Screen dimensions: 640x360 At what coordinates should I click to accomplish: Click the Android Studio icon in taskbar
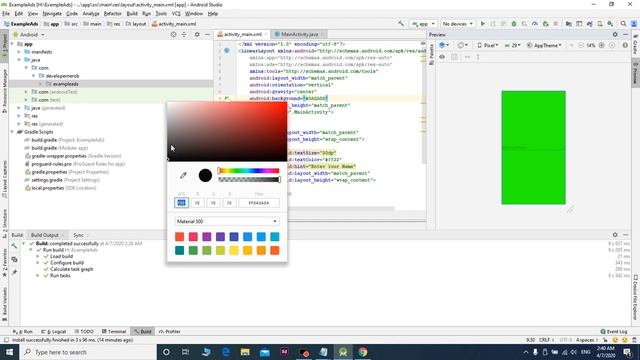(343, 352)
